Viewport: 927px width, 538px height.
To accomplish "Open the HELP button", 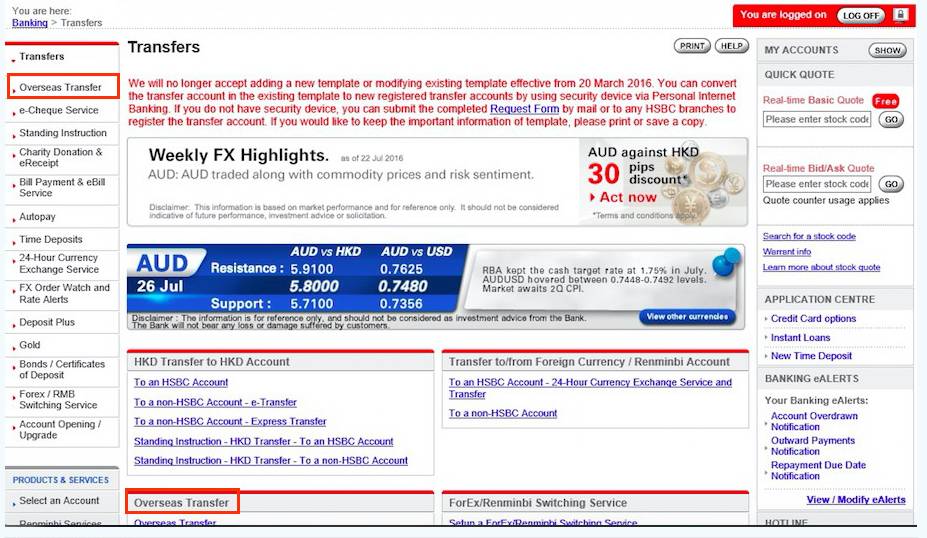I will 731,46.
